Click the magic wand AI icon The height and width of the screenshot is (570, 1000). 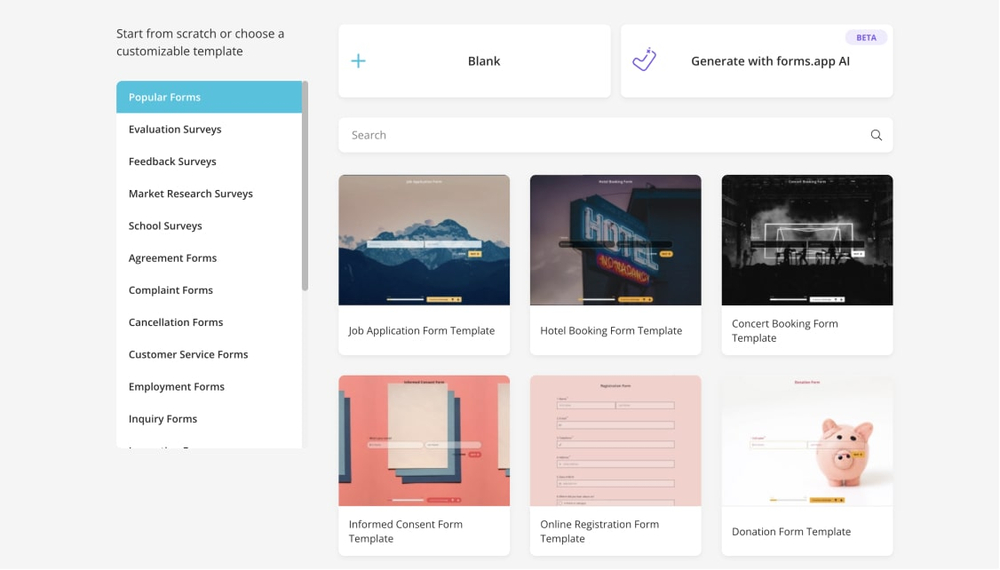click(645, 60)
